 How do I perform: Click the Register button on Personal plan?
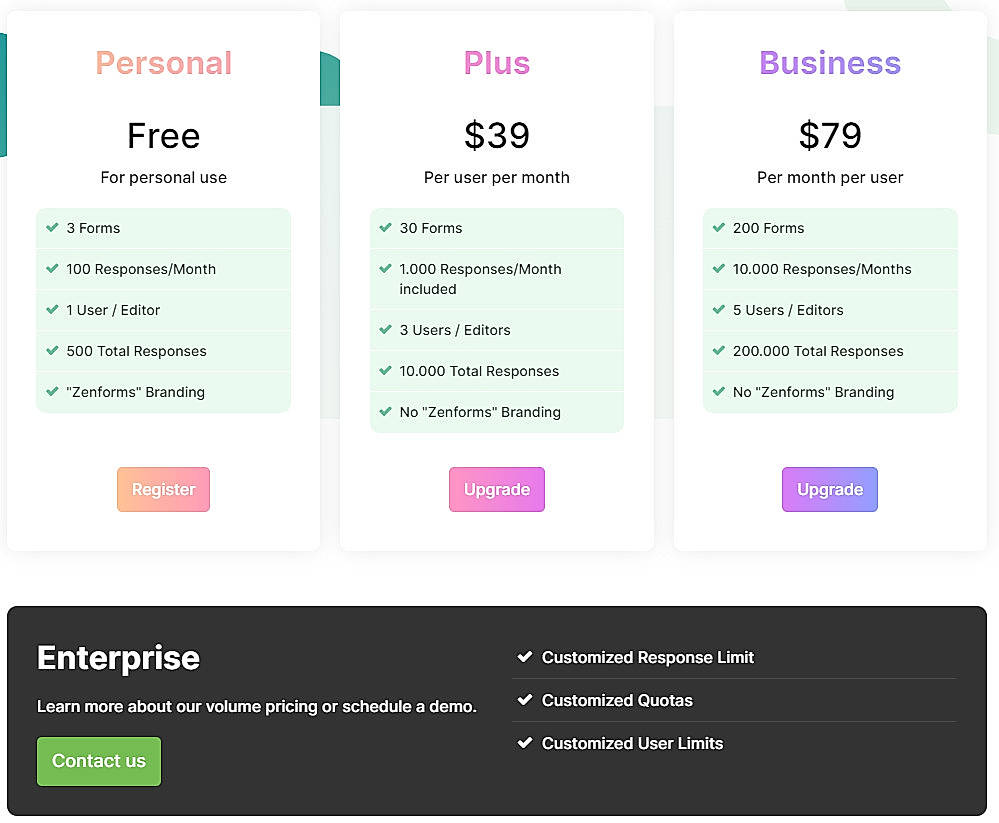pyautogui.click(x=163, y=489)
